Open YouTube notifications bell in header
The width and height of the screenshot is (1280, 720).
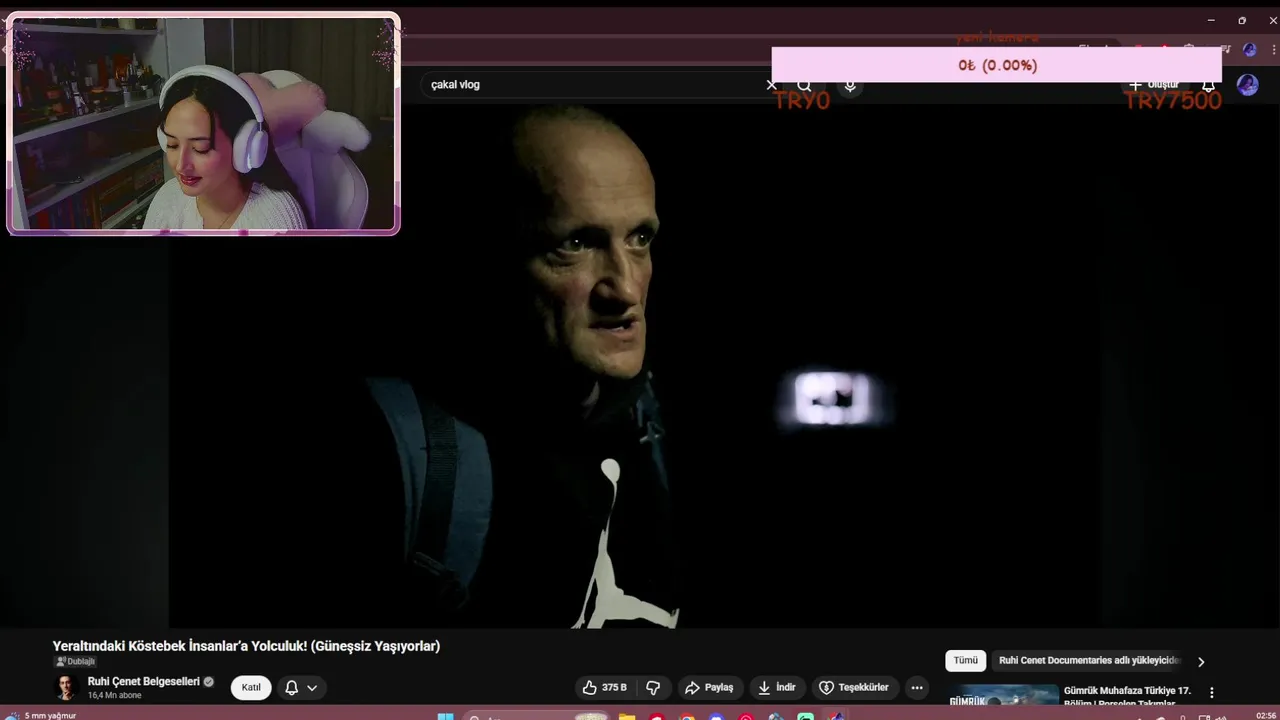pos(1208,86)
